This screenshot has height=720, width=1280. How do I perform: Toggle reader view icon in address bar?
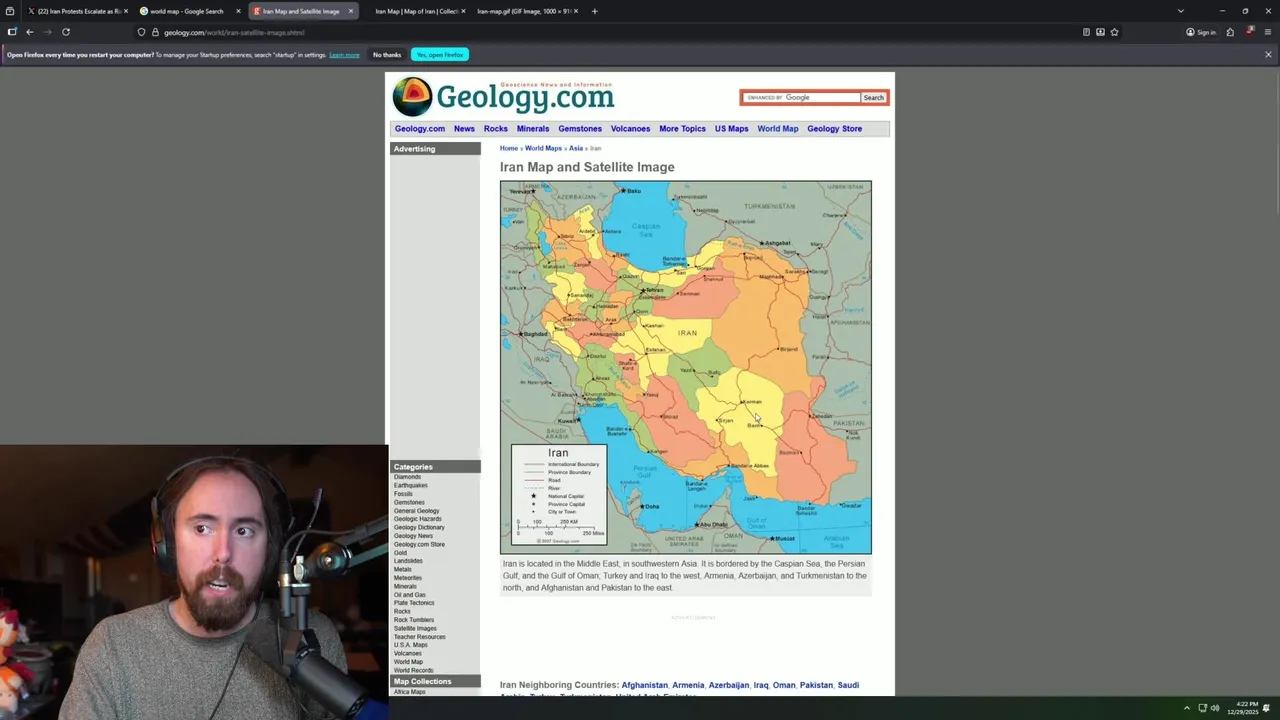[1086, 32]
